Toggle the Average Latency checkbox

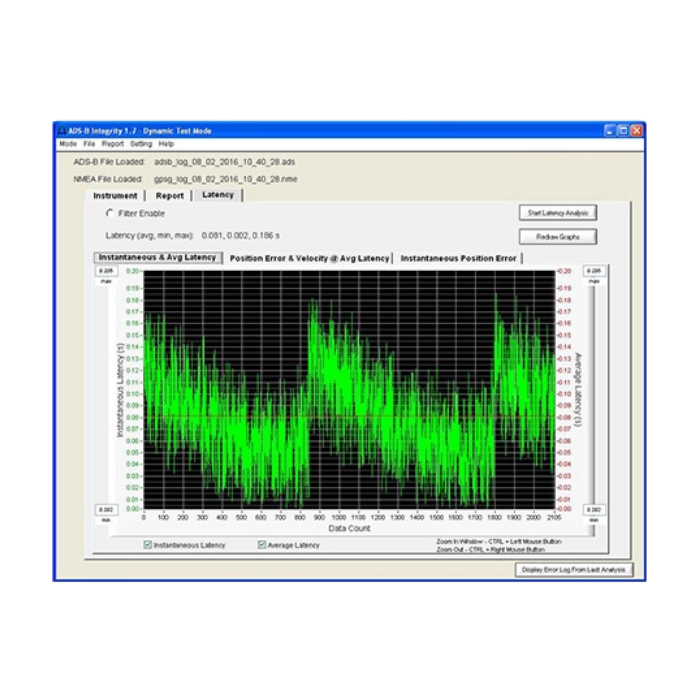click(x=262, y=545)
